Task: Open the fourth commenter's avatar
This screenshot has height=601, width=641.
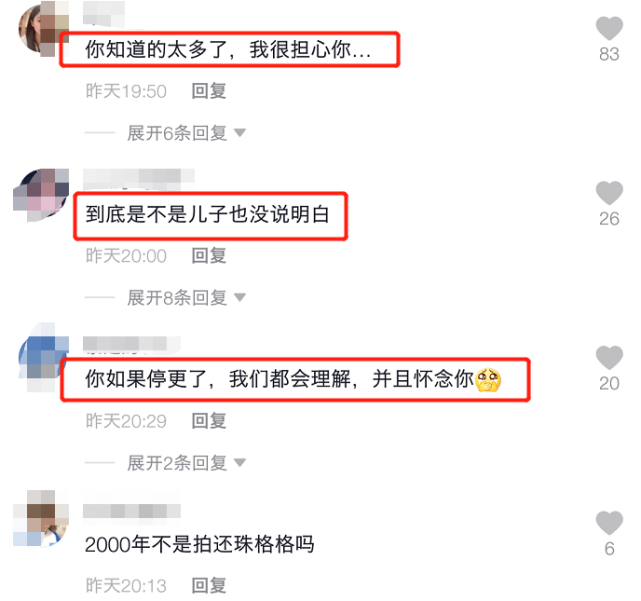Action: pos(41,518)
